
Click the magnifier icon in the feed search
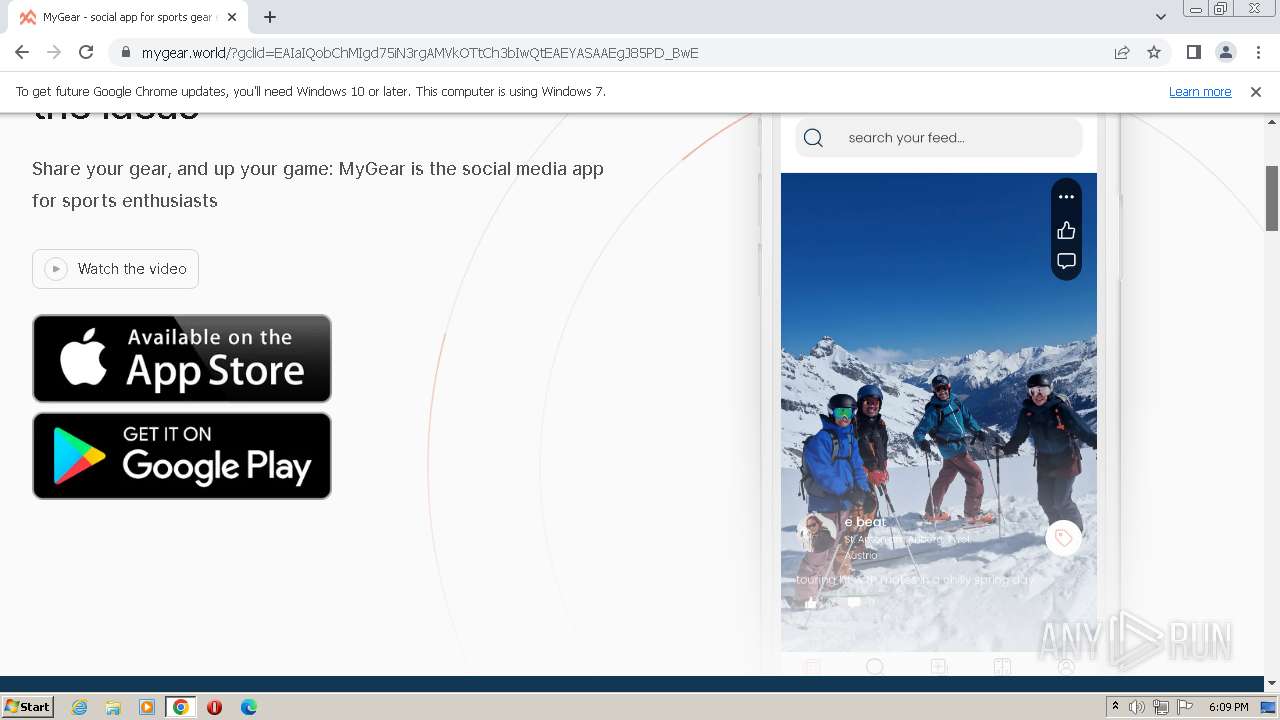(813, 138)
